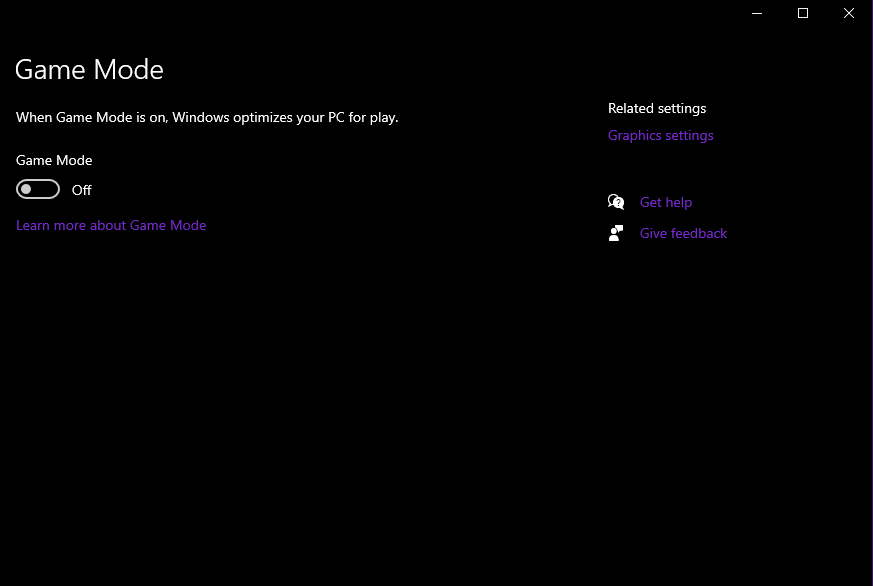The height and width of the screenshot is (586, 873).
Task: Click the empty title bar left of Minimize
Action: pyautogui.click(x=400, y=13)
